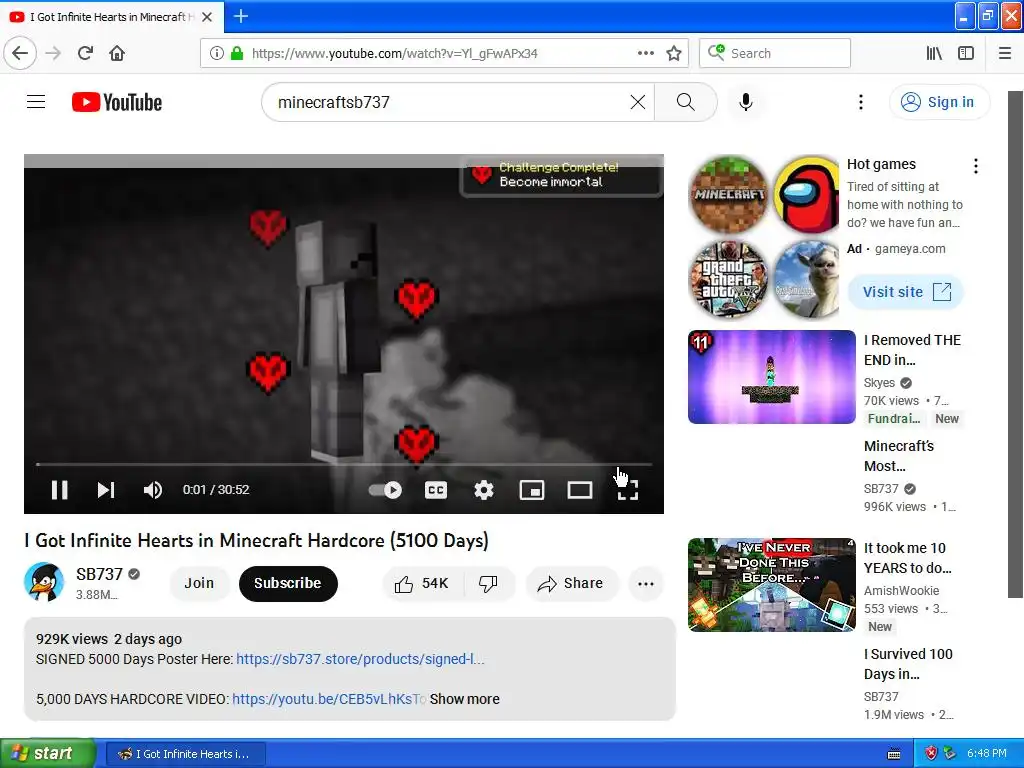Toggle the browser sidebar
This screenshot has height=768, width=1024.
pos(966,54)
